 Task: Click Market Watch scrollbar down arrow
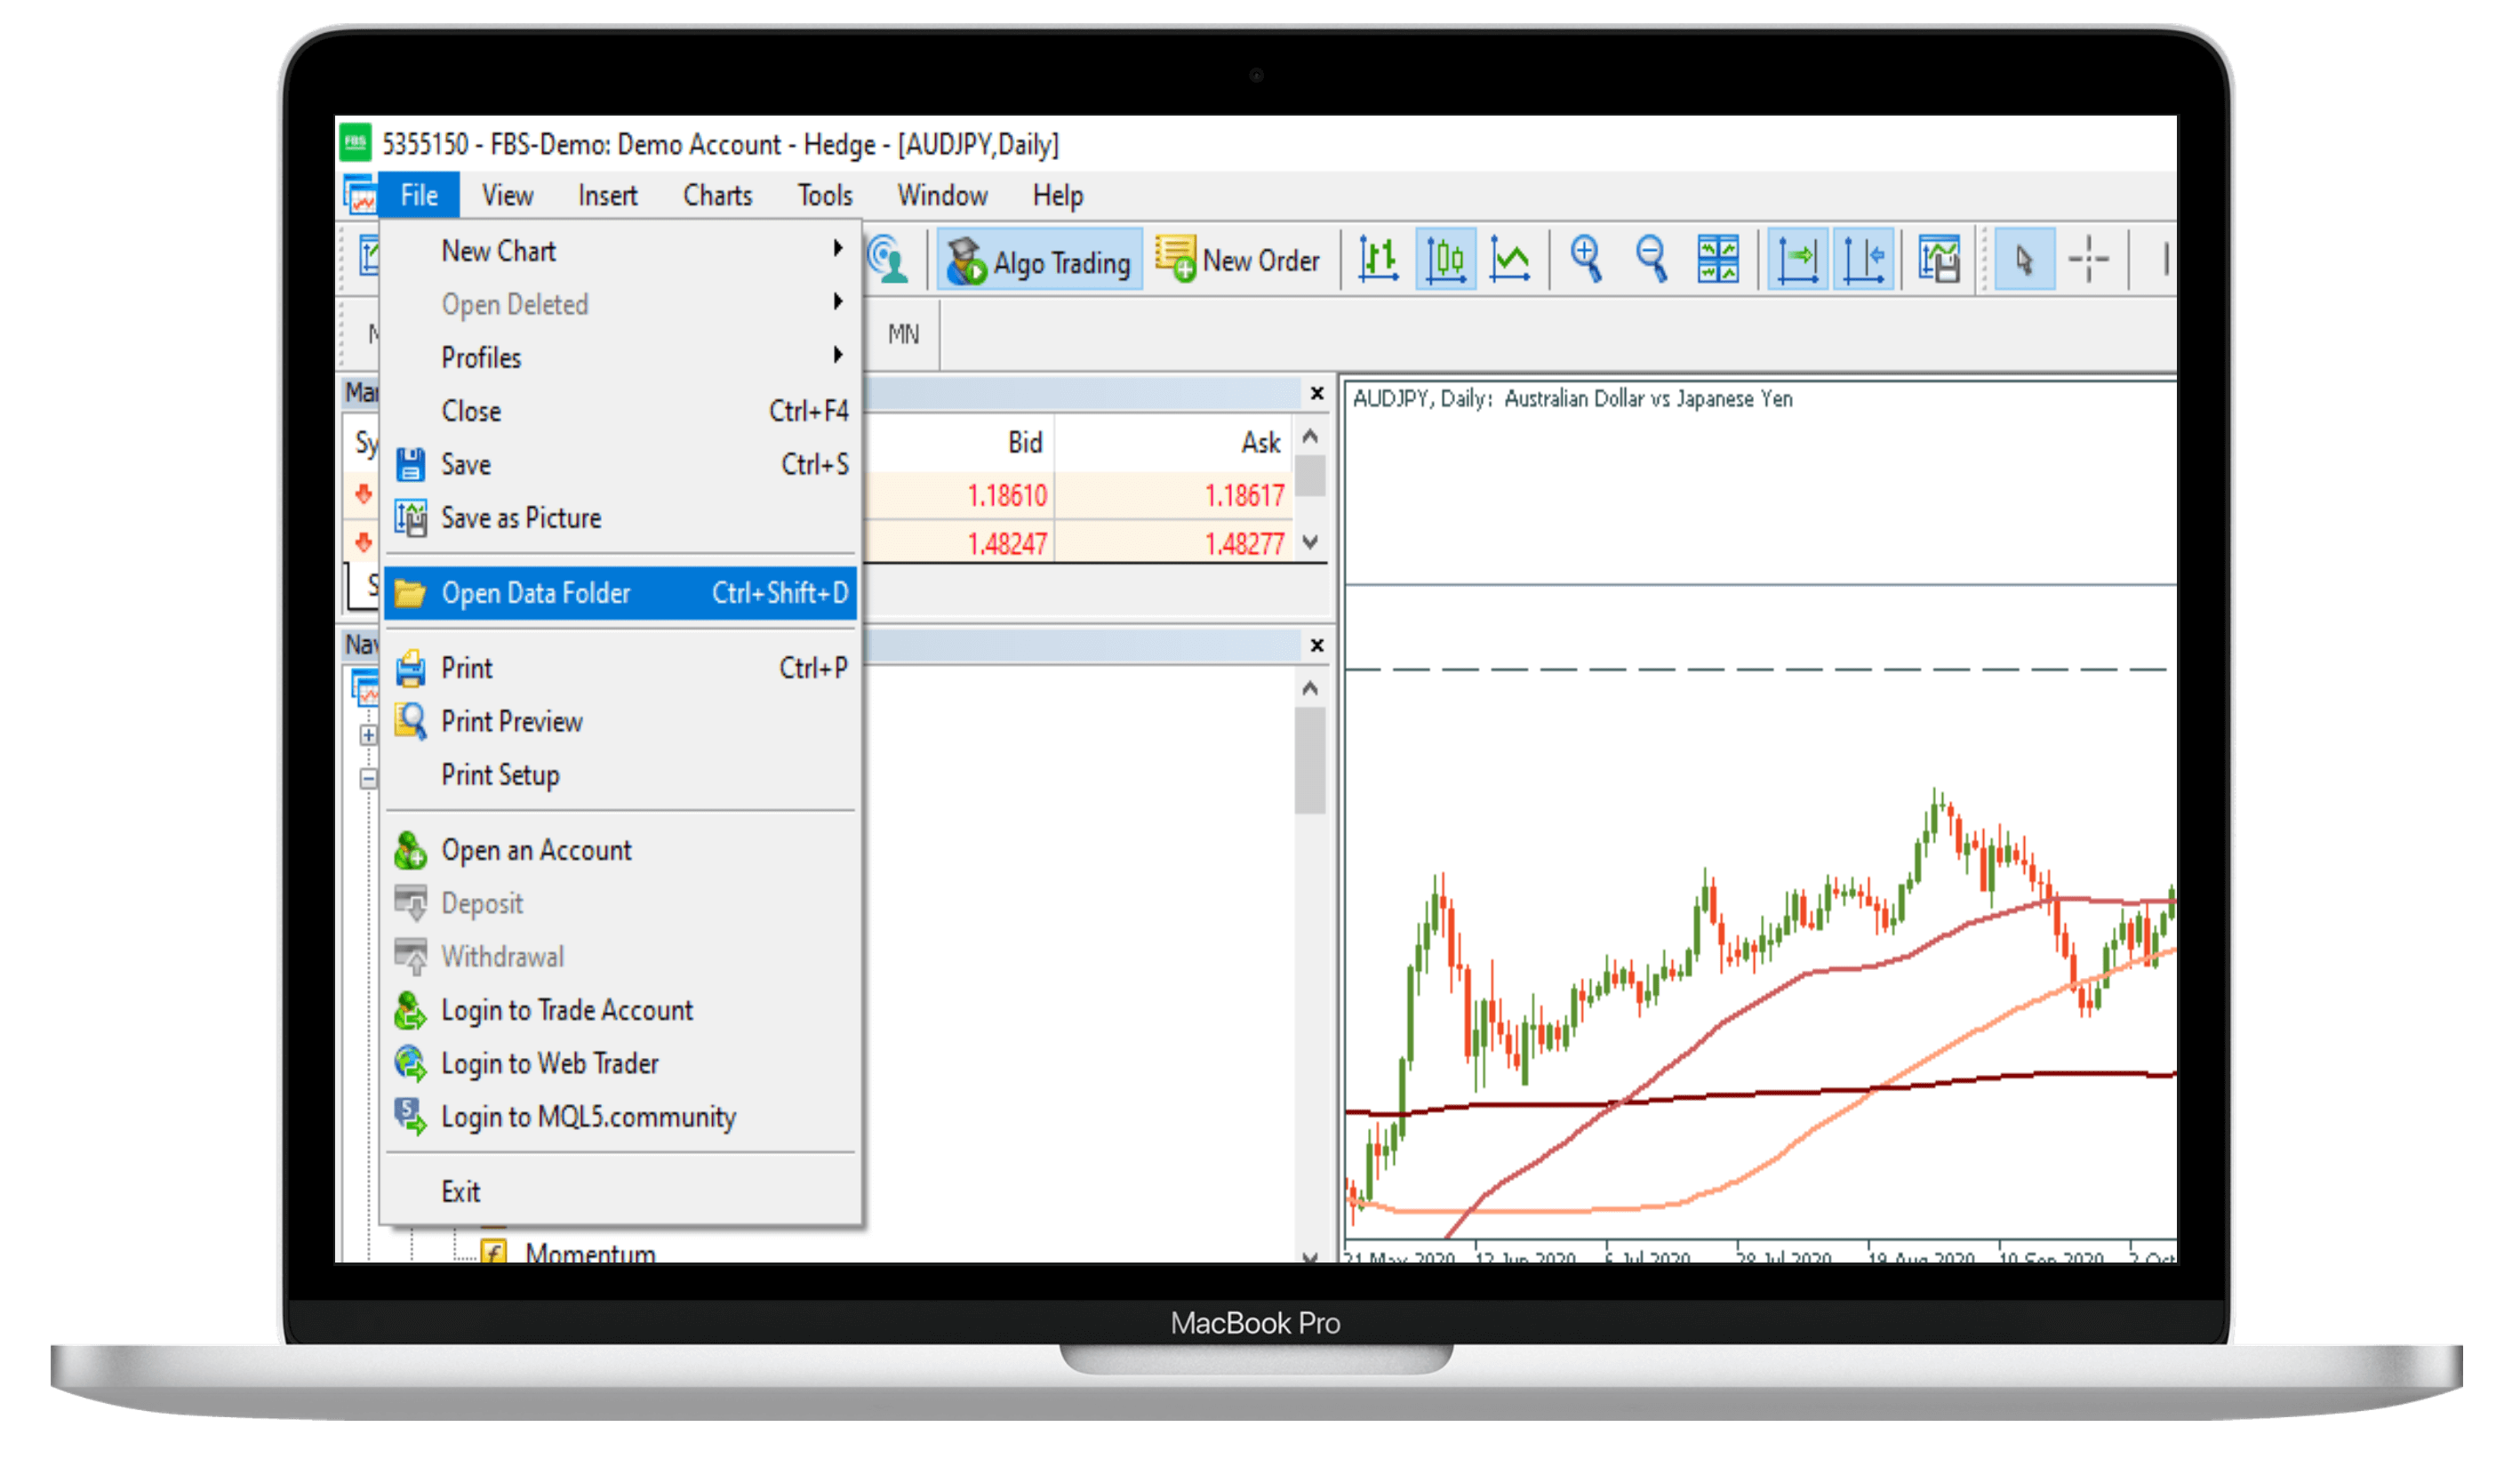click(1310, 542)
